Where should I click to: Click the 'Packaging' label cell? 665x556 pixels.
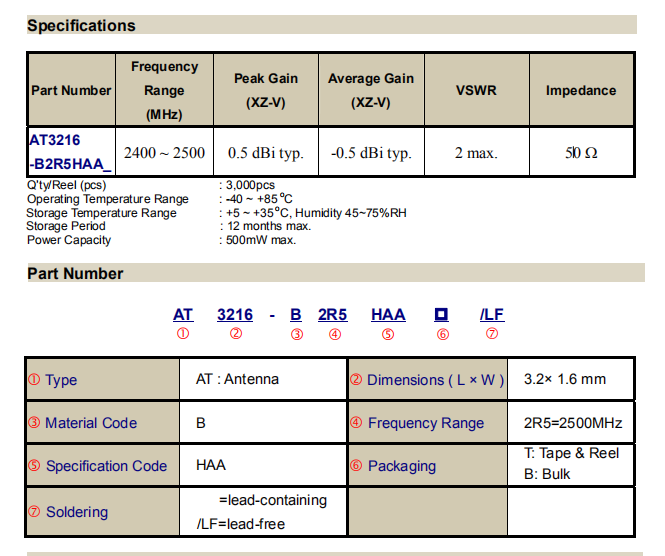pyautogui.click(x=428, y=466)
